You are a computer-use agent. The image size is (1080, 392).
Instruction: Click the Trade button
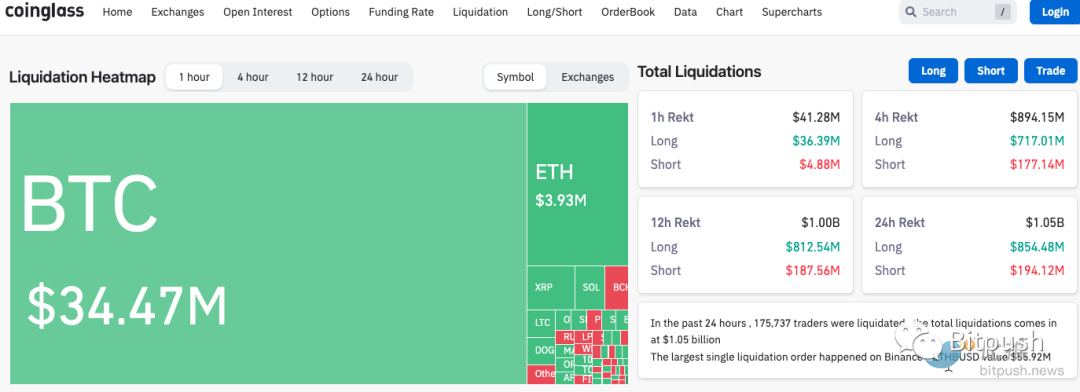coord(1050,71)
